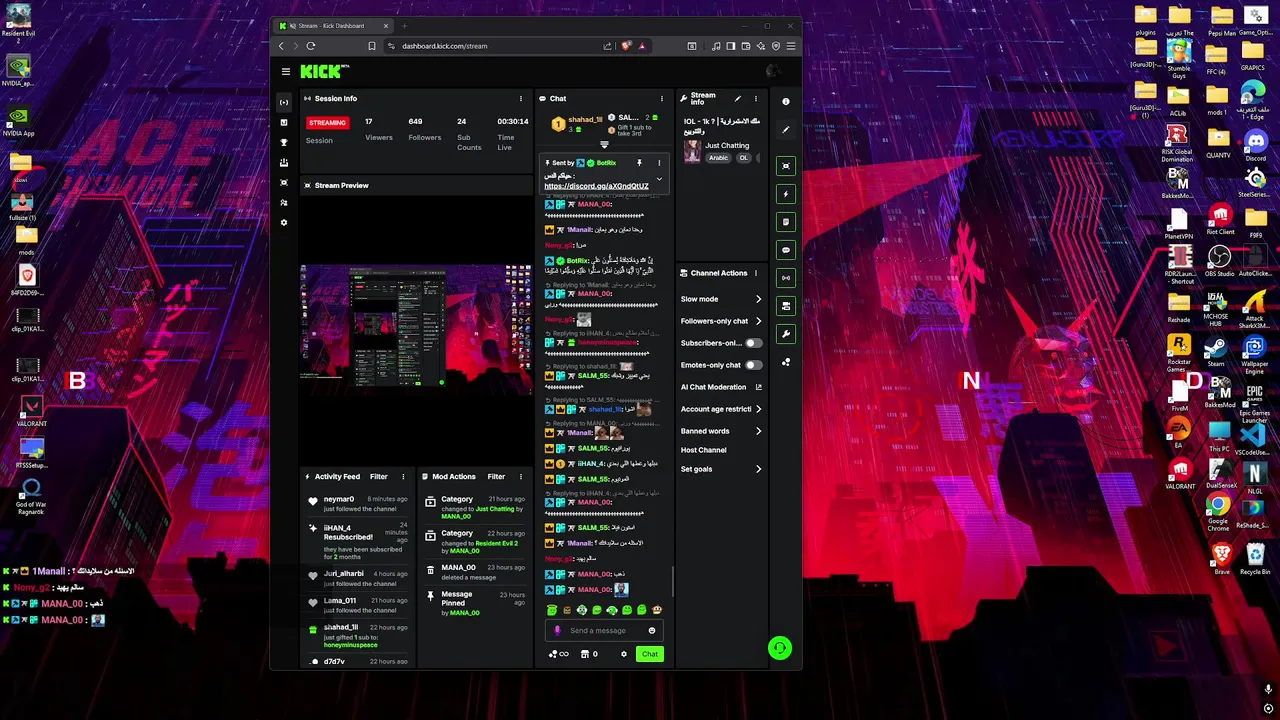The height and width of the screenshot is (720, 1280).
Task: Bookmark this page icon
Action: (x=372, y=46)
